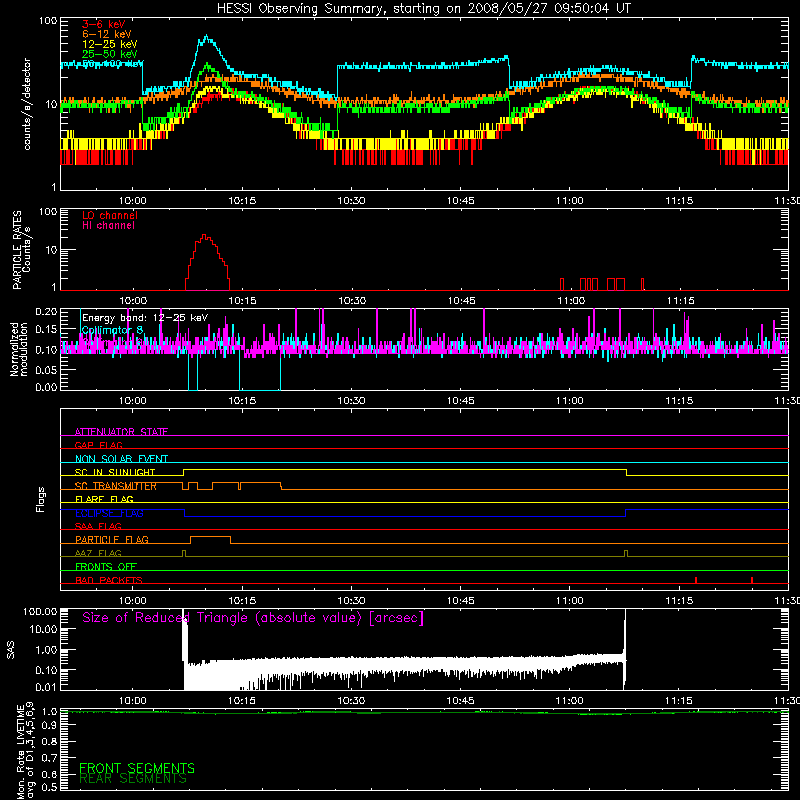
Task: Select the ATTENUATOR_STATE flag label
Action: point(121,432)
